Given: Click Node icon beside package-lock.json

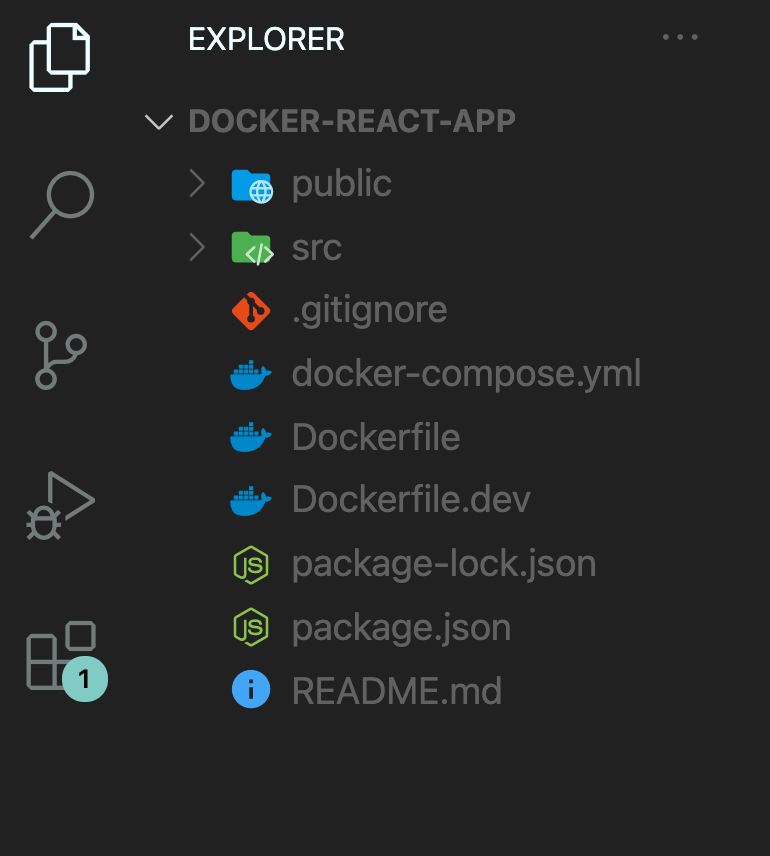Looking at the screenshot, I should tap(251, 565).
